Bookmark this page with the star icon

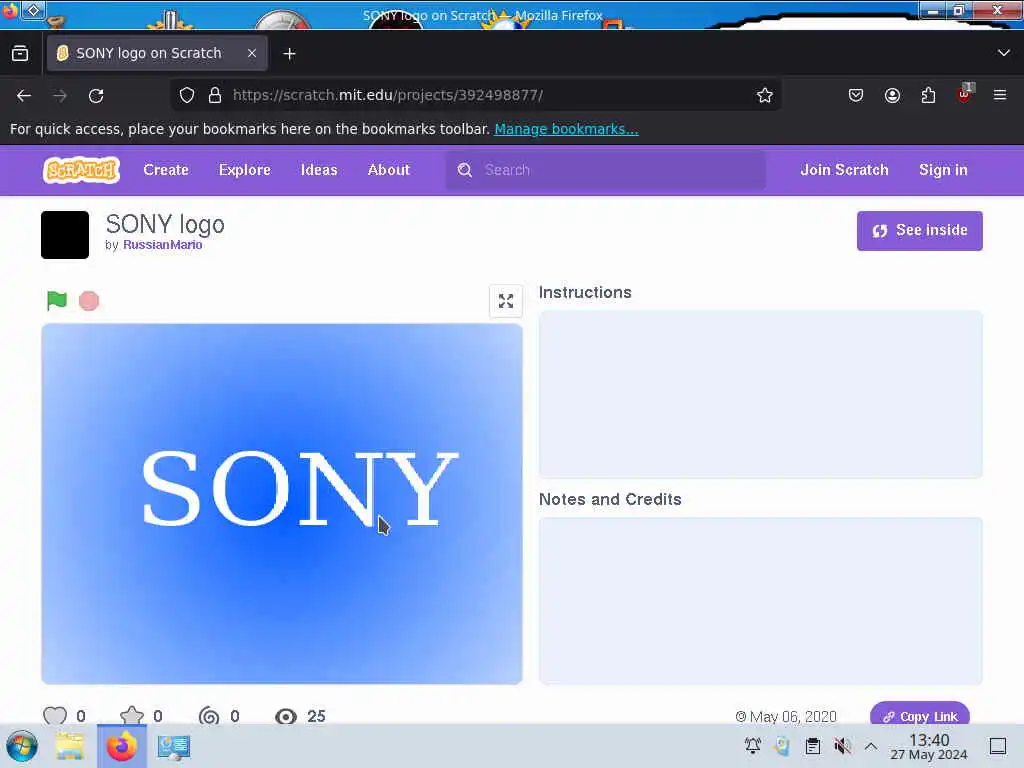click(x=765, y=95)
